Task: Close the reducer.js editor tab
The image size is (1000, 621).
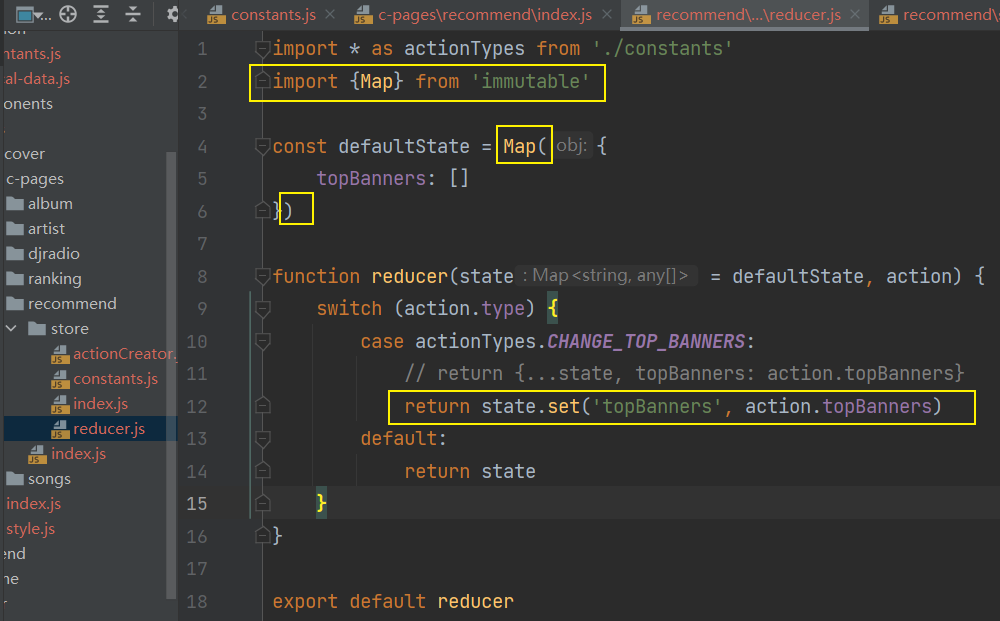Action: pos(855,14)
